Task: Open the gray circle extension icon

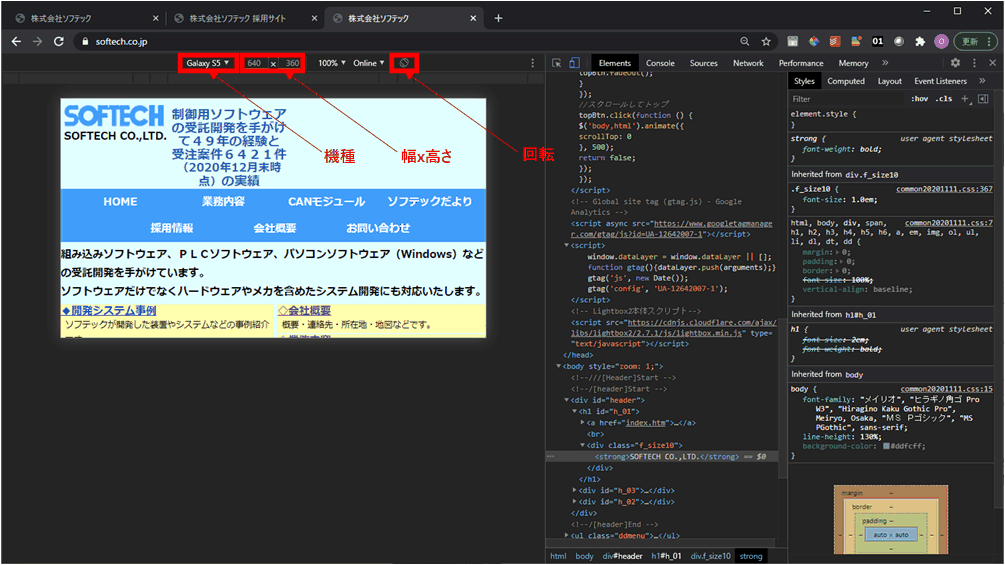Action: point(899,42)
